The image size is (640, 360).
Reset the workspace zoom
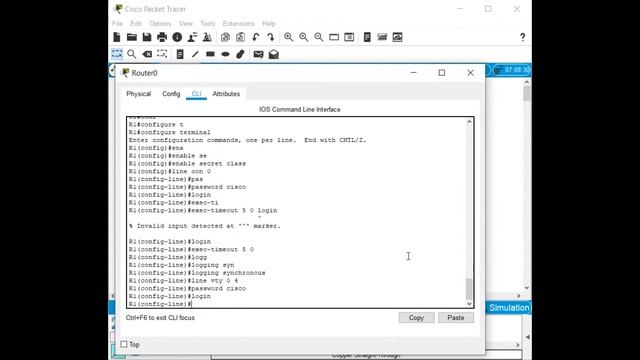coord(304,37)
